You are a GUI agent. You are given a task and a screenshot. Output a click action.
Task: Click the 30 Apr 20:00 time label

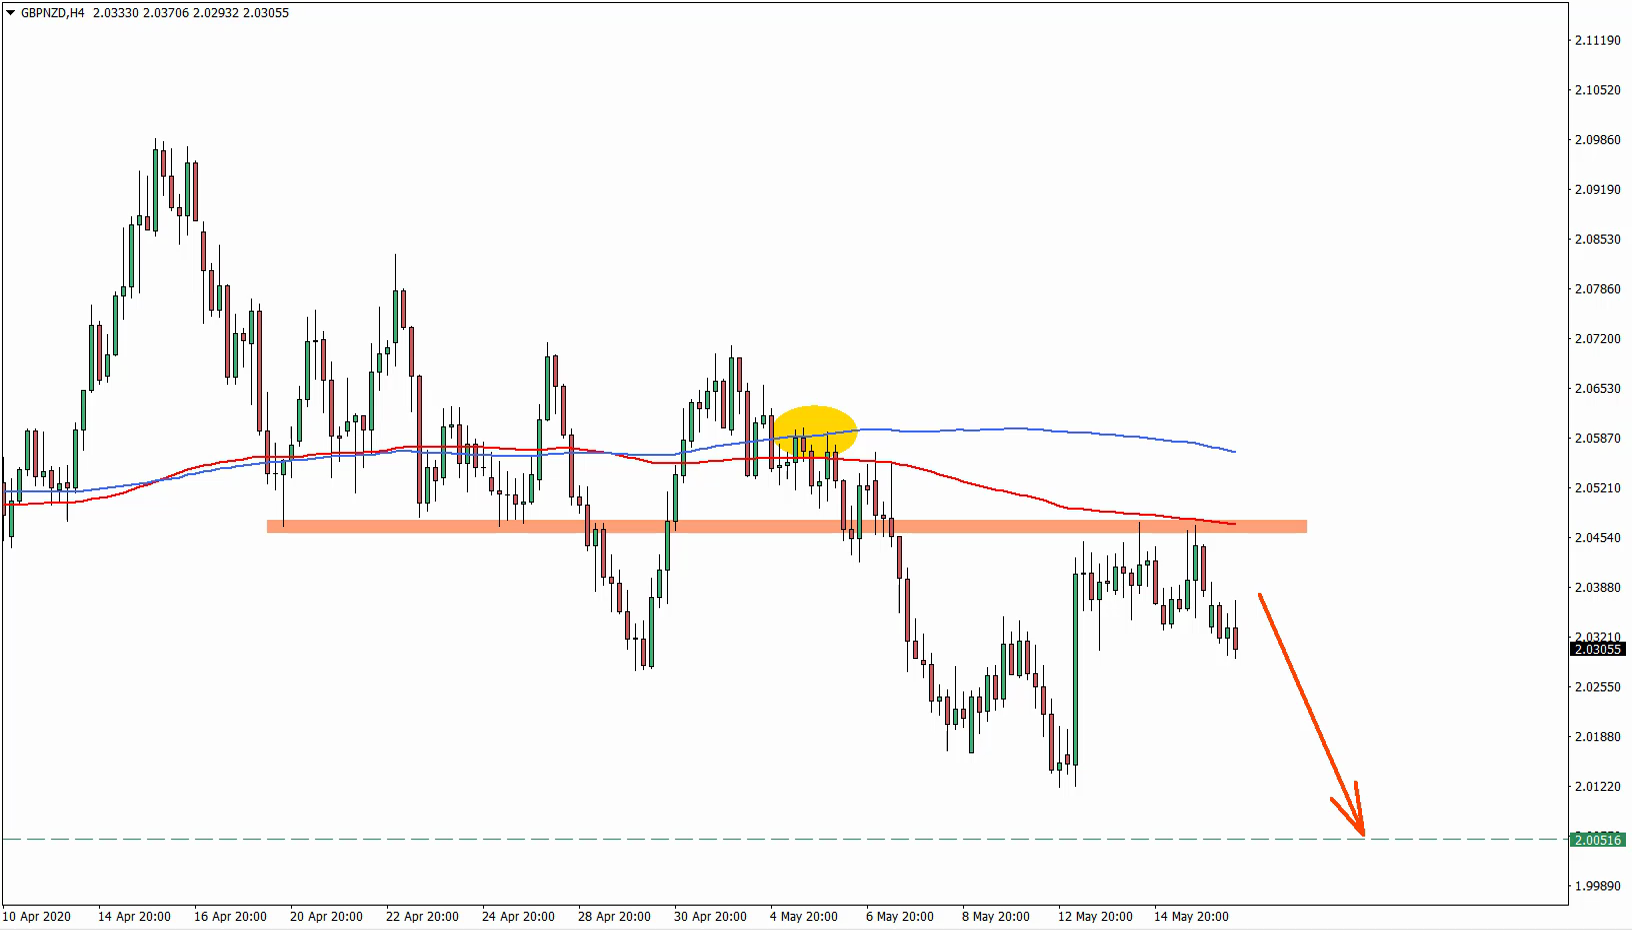pyautogui.click(x=710, y=916)
